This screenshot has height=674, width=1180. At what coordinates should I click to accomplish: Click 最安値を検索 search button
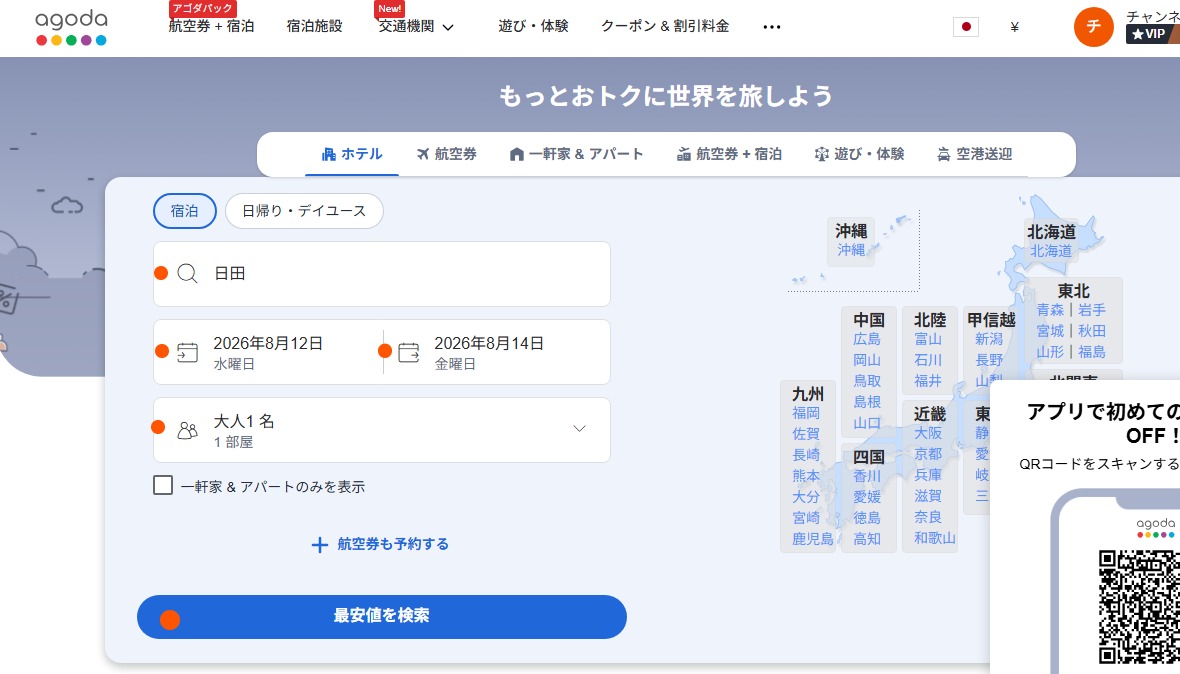click(382, 617)
